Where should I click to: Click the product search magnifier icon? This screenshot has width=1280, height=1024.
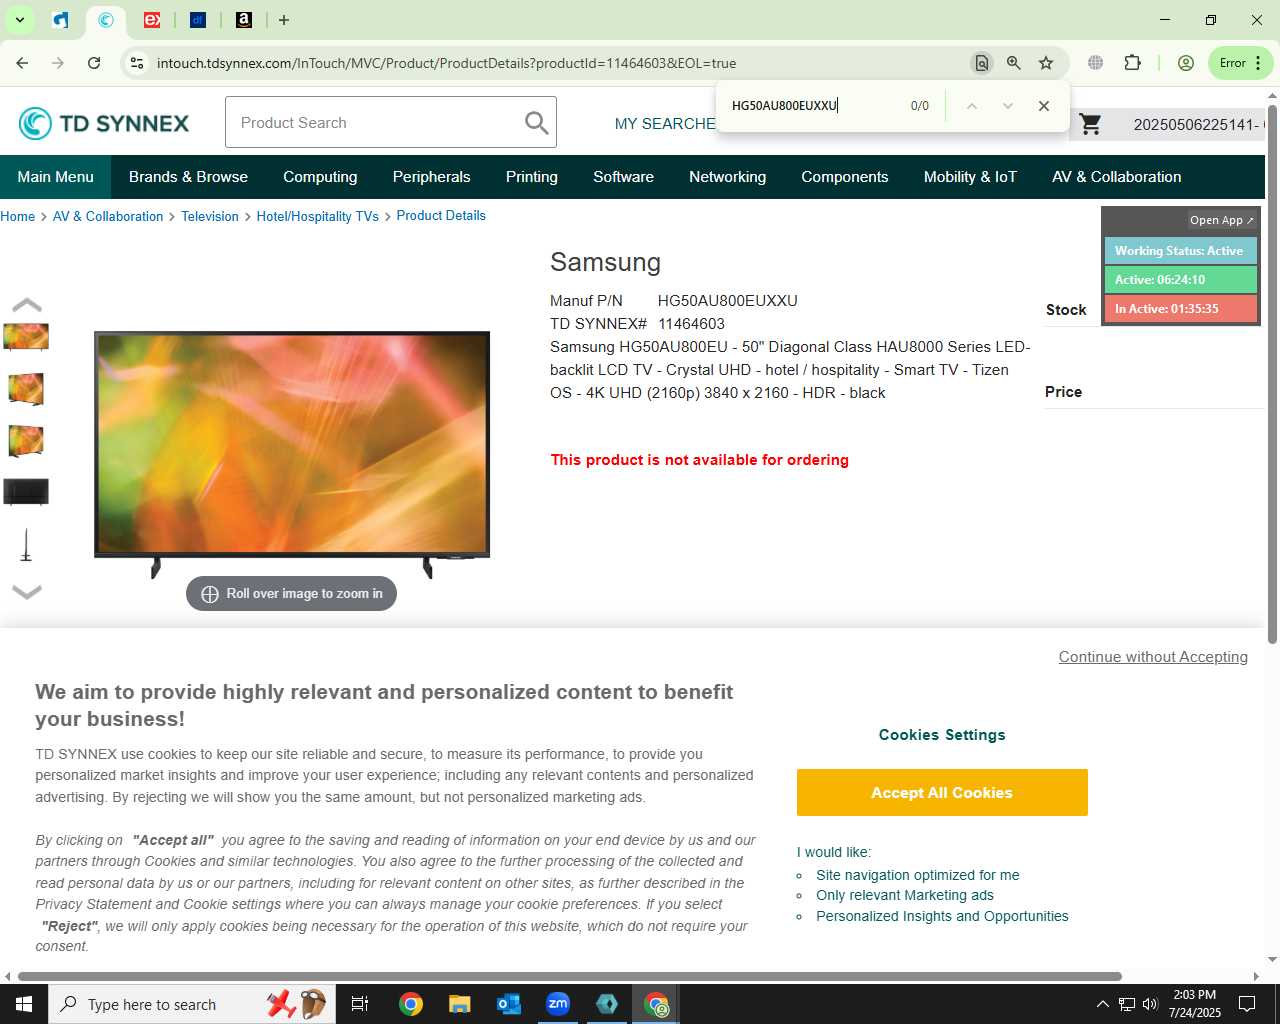536,122
